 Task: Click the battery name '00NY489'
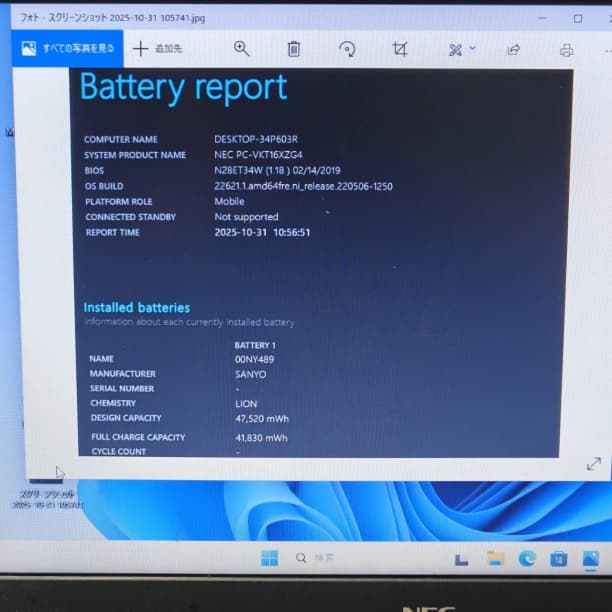[x=254, y=359]
